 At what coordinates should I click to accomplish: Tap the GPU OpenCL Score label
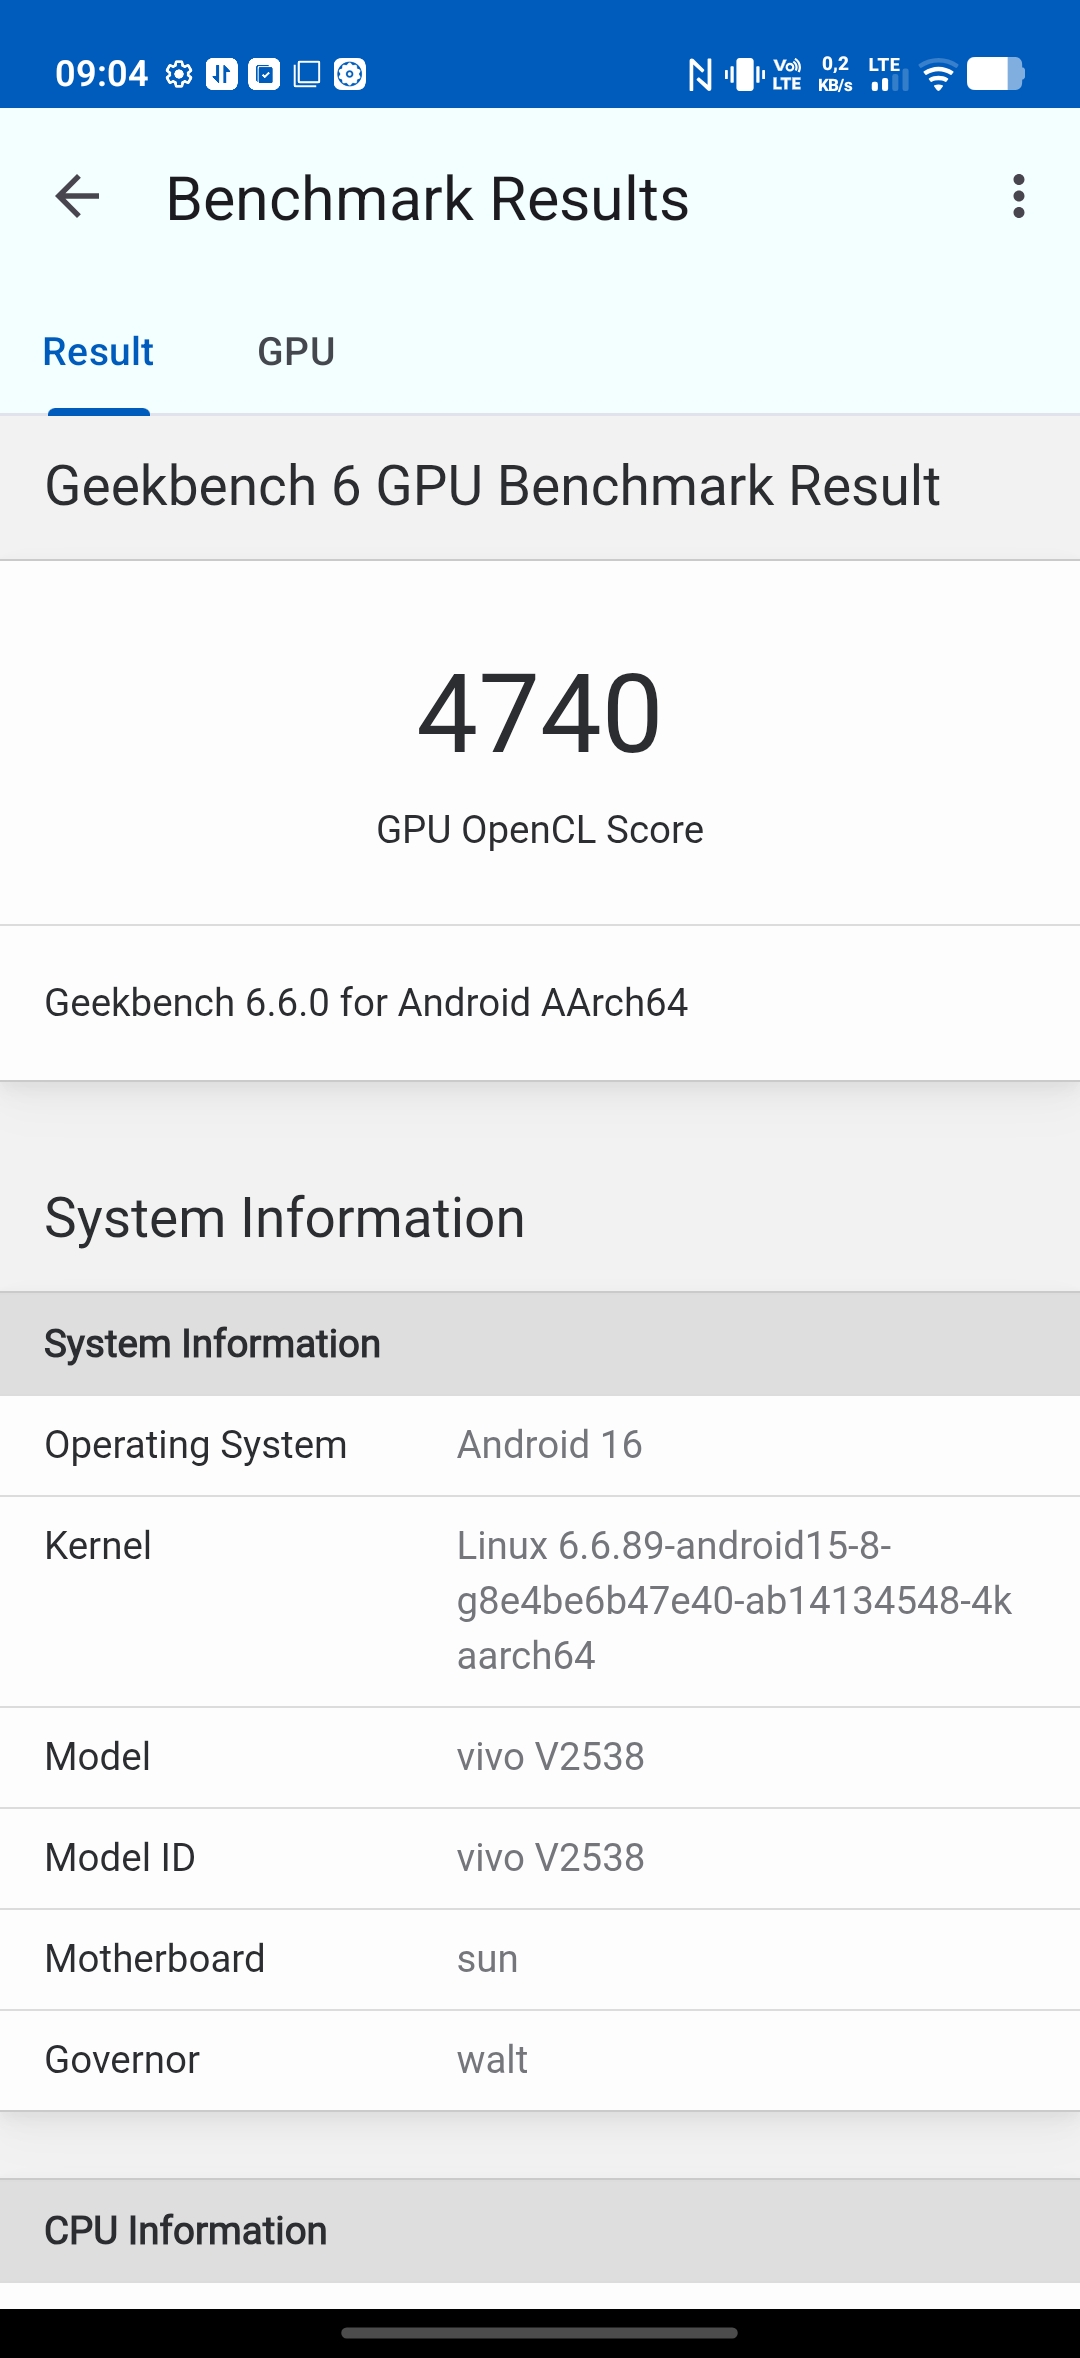coord(540,830)
